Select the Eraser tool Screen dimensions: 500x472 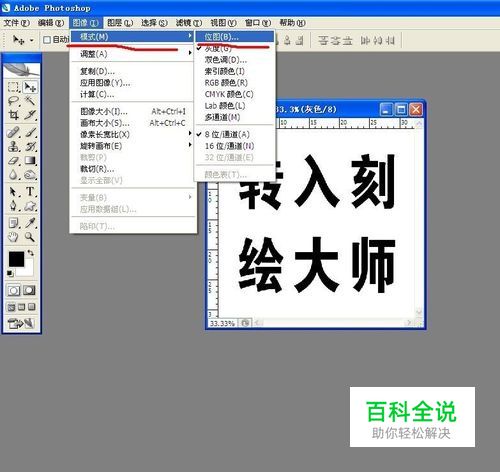point(14,160)
